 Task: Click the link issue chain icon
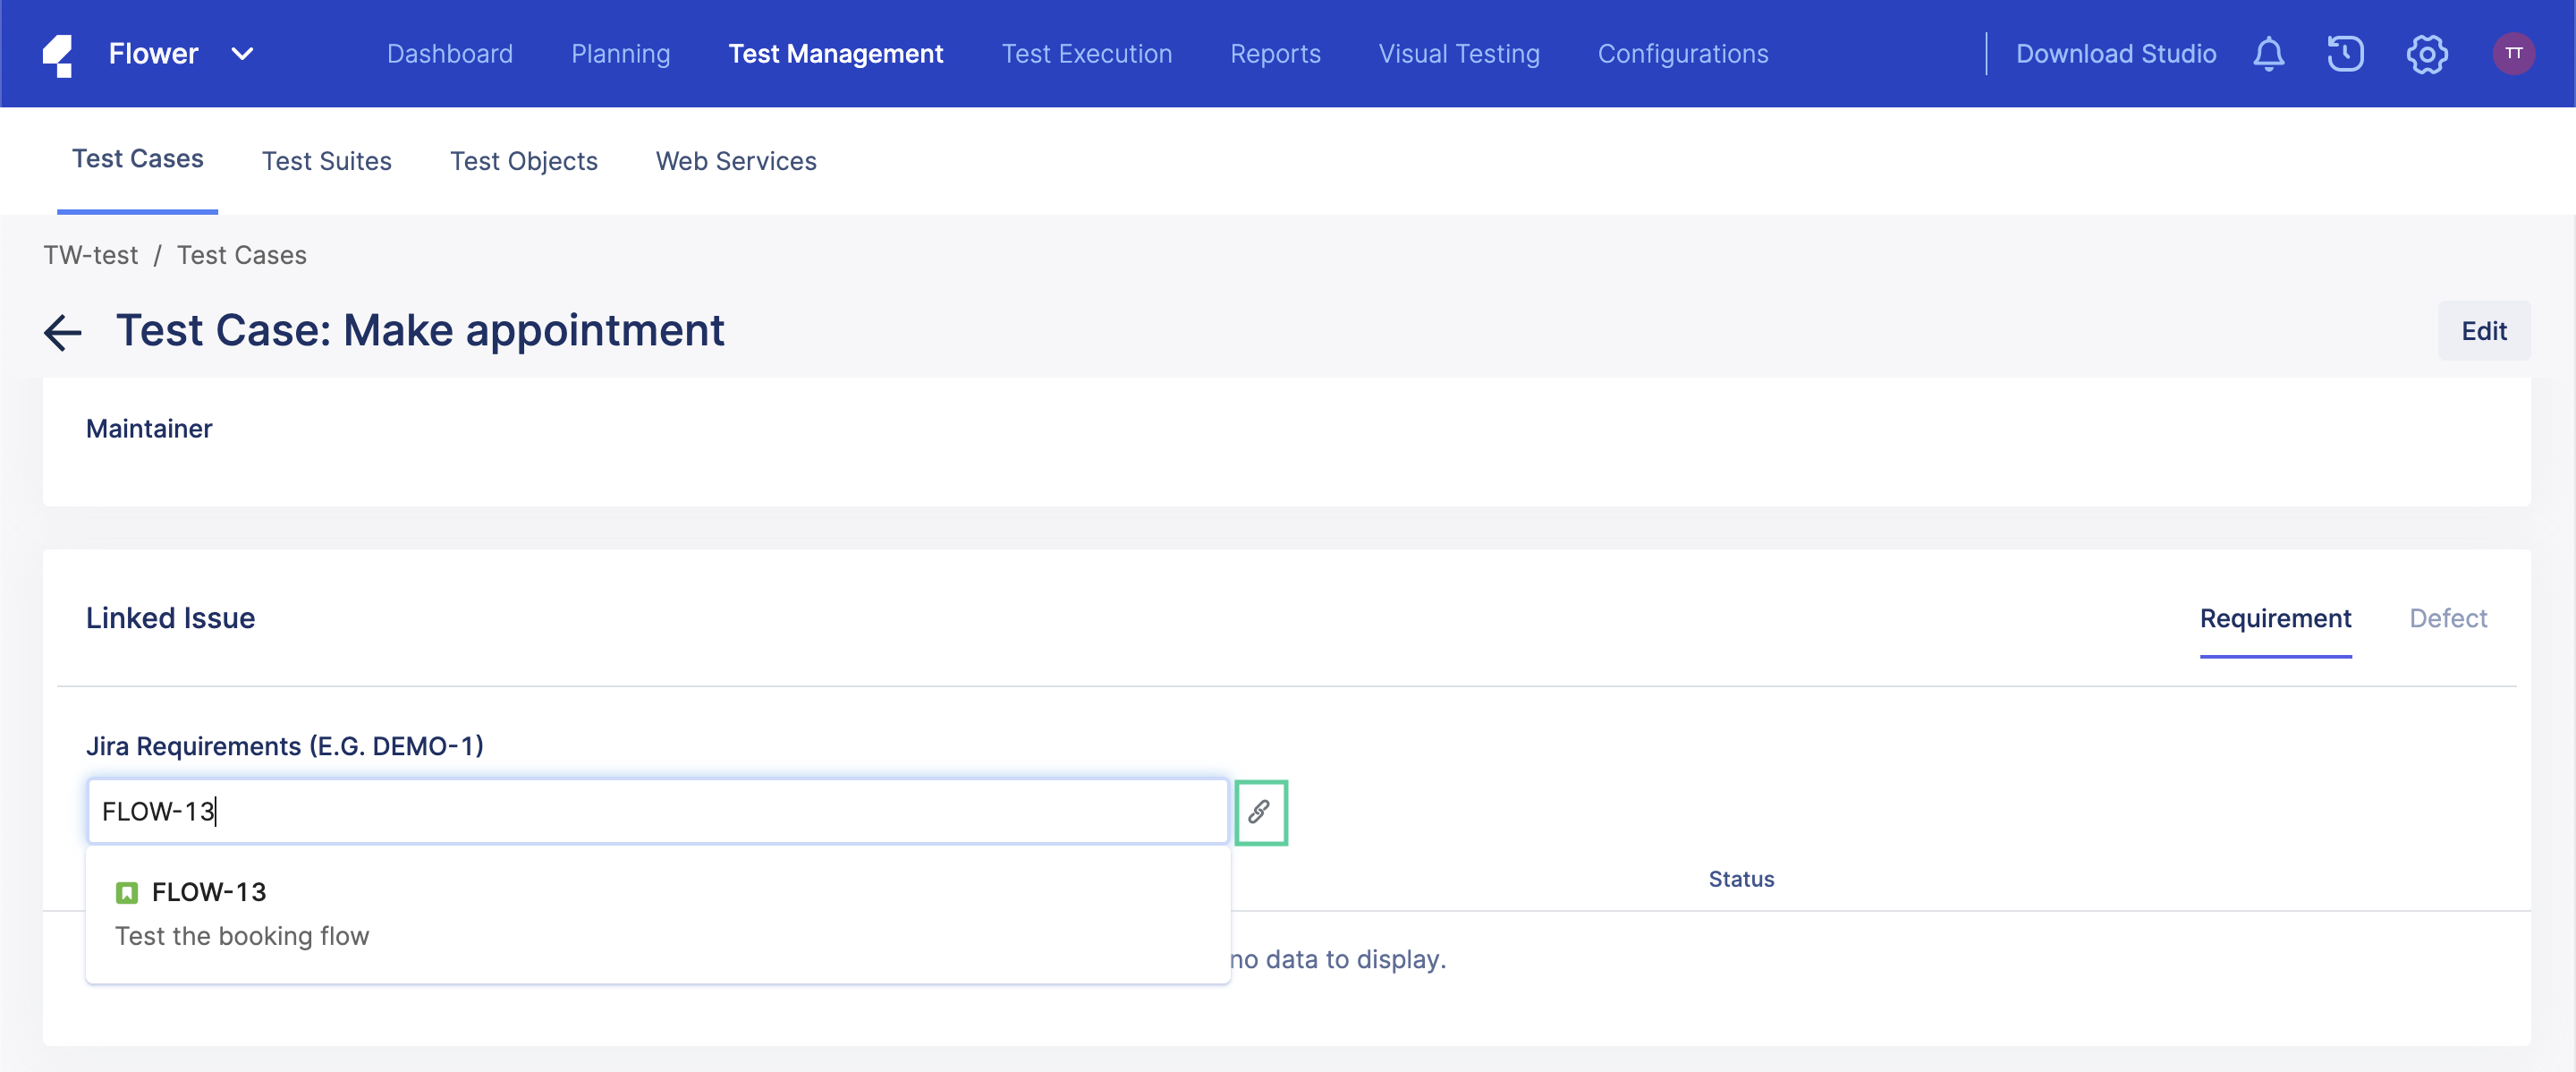1260,811
